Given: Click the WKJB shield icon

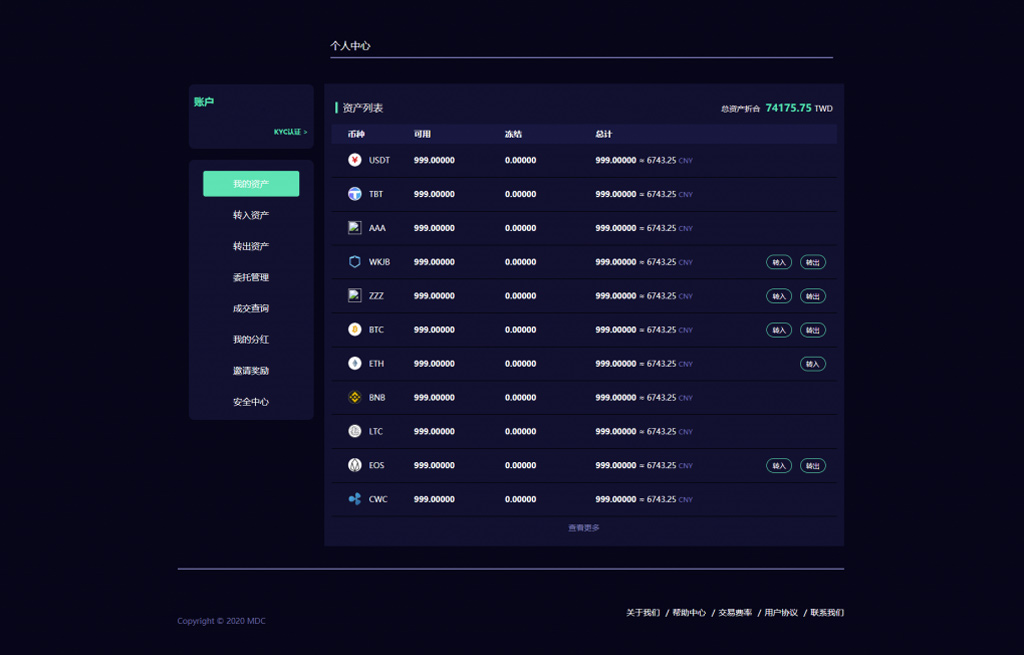Looking at the screenshot, I should tap(355, 261).
